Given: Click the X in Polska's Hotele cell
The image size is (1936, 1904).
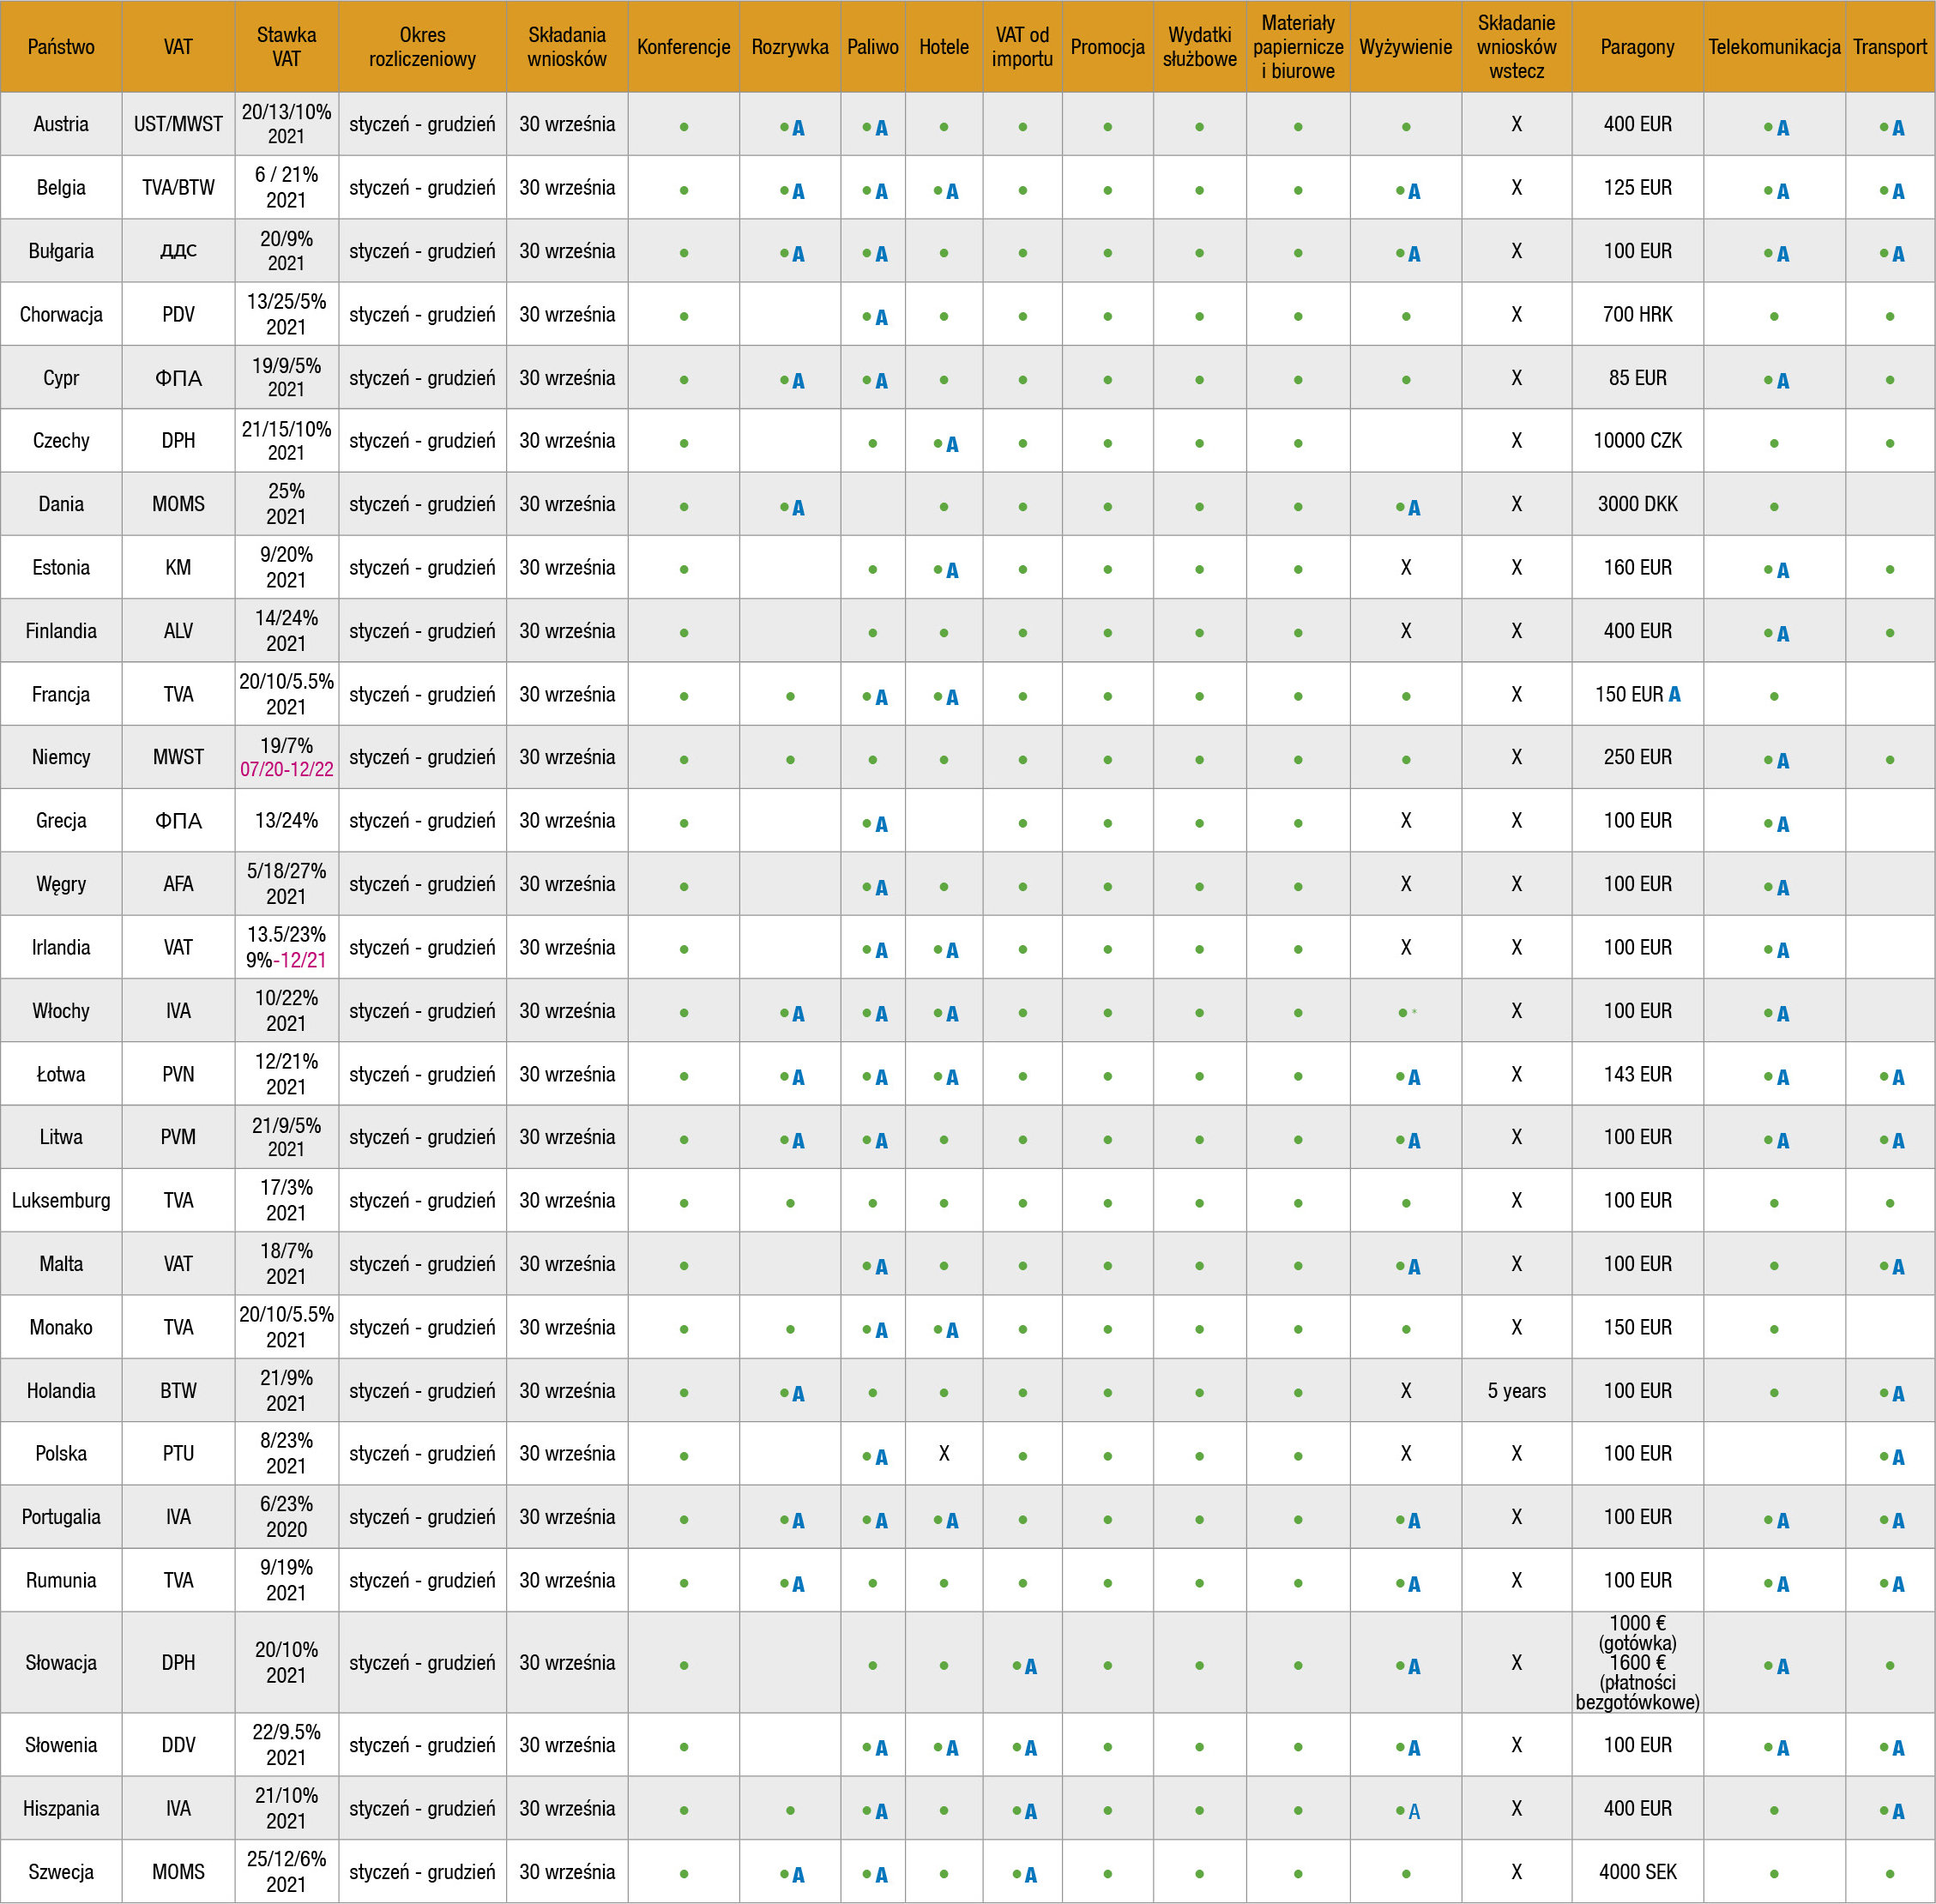Looking at the screenshot, I should point(944,1453).
